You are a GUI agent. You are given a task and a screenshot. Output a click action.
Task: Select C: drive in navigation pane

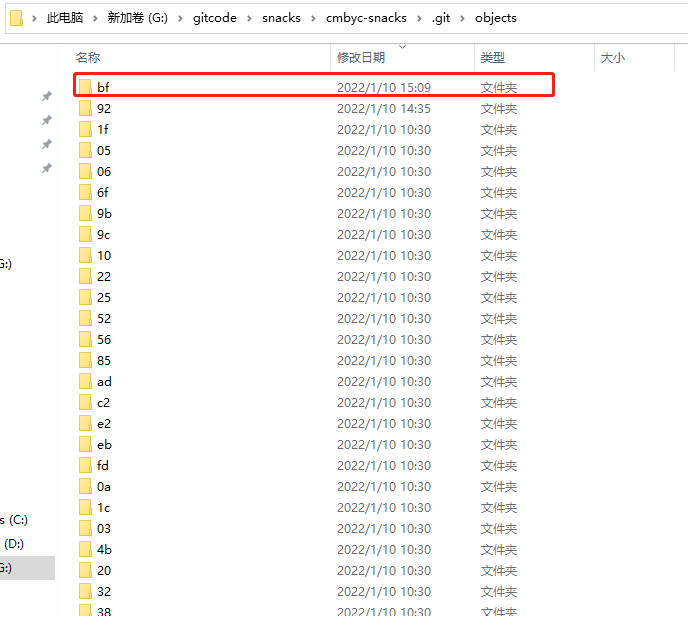tap(14, 520)
